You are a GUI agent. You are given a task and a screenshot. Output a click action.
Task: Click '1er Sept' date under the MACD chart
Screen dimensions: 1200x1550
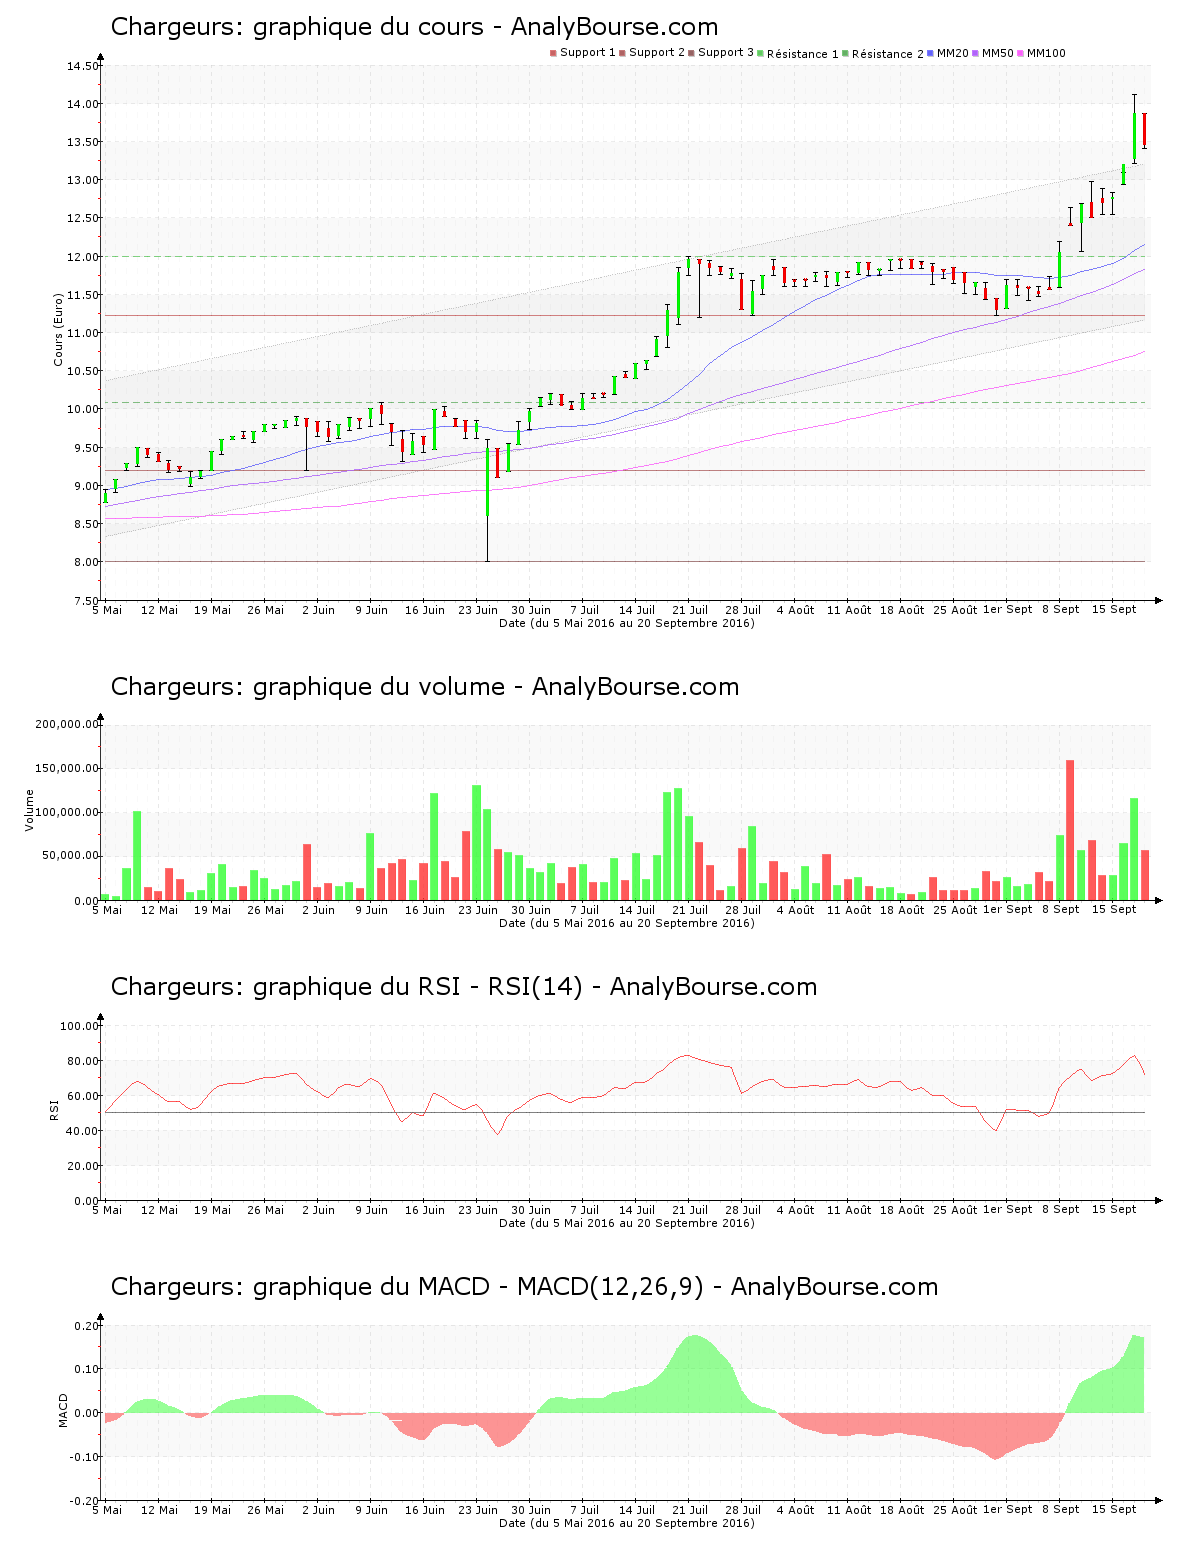[x=1008, y=1510]
